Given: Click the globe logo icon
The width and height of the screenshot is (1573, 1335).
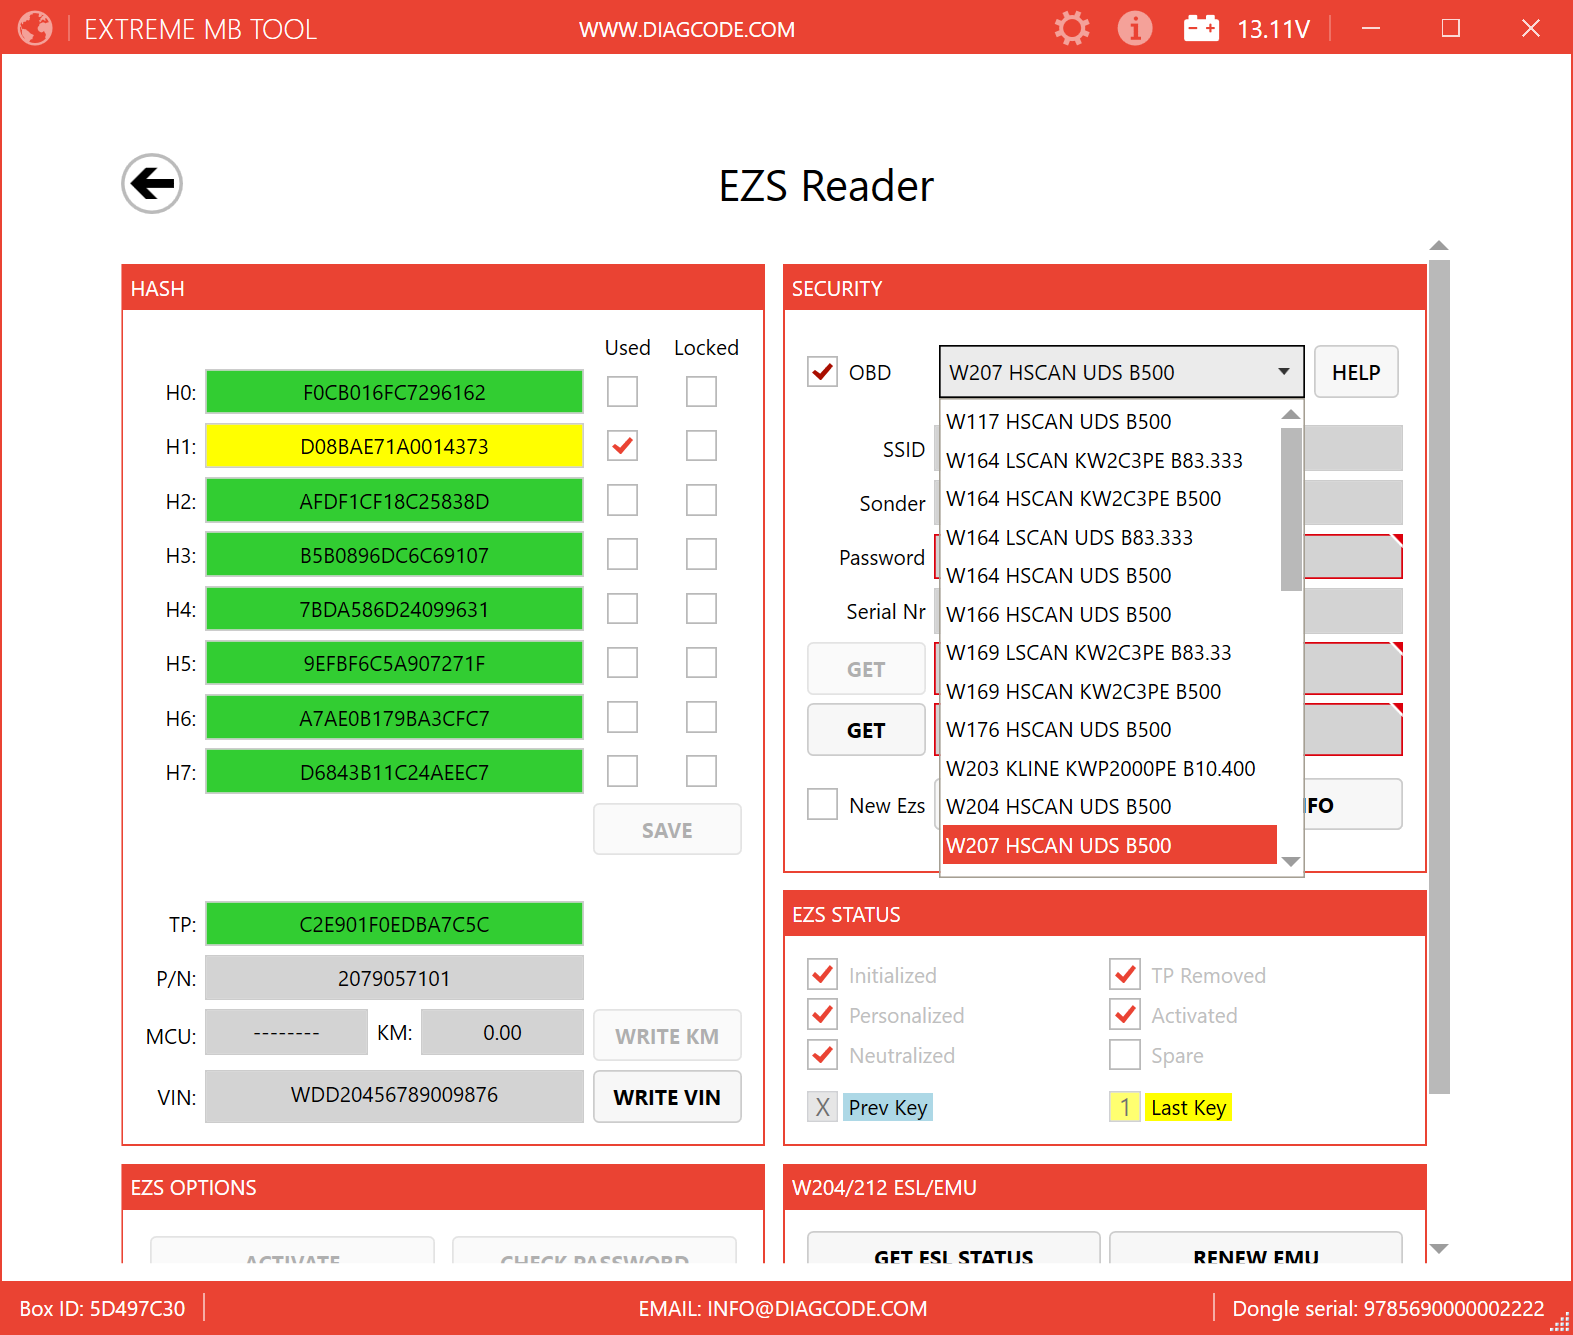Looking at the screenshot, I should click(35, 28).
